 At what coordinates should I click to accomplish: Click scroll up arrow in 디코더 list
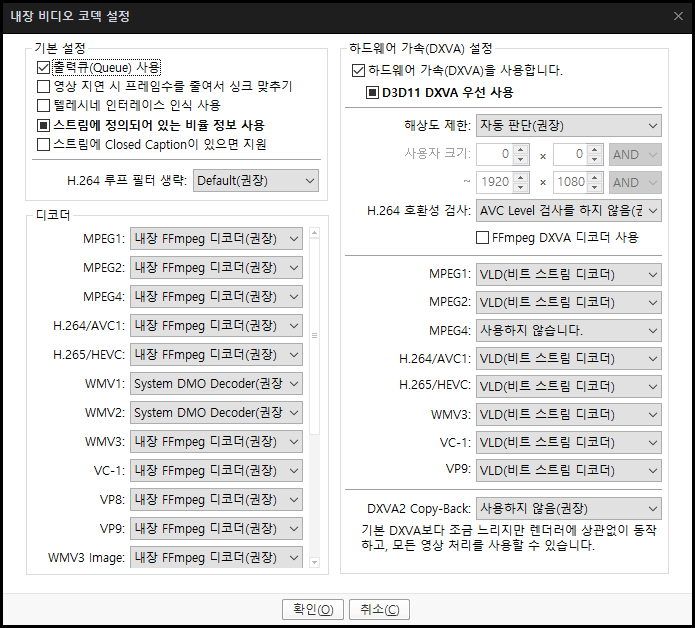click(x=315, y=233)
